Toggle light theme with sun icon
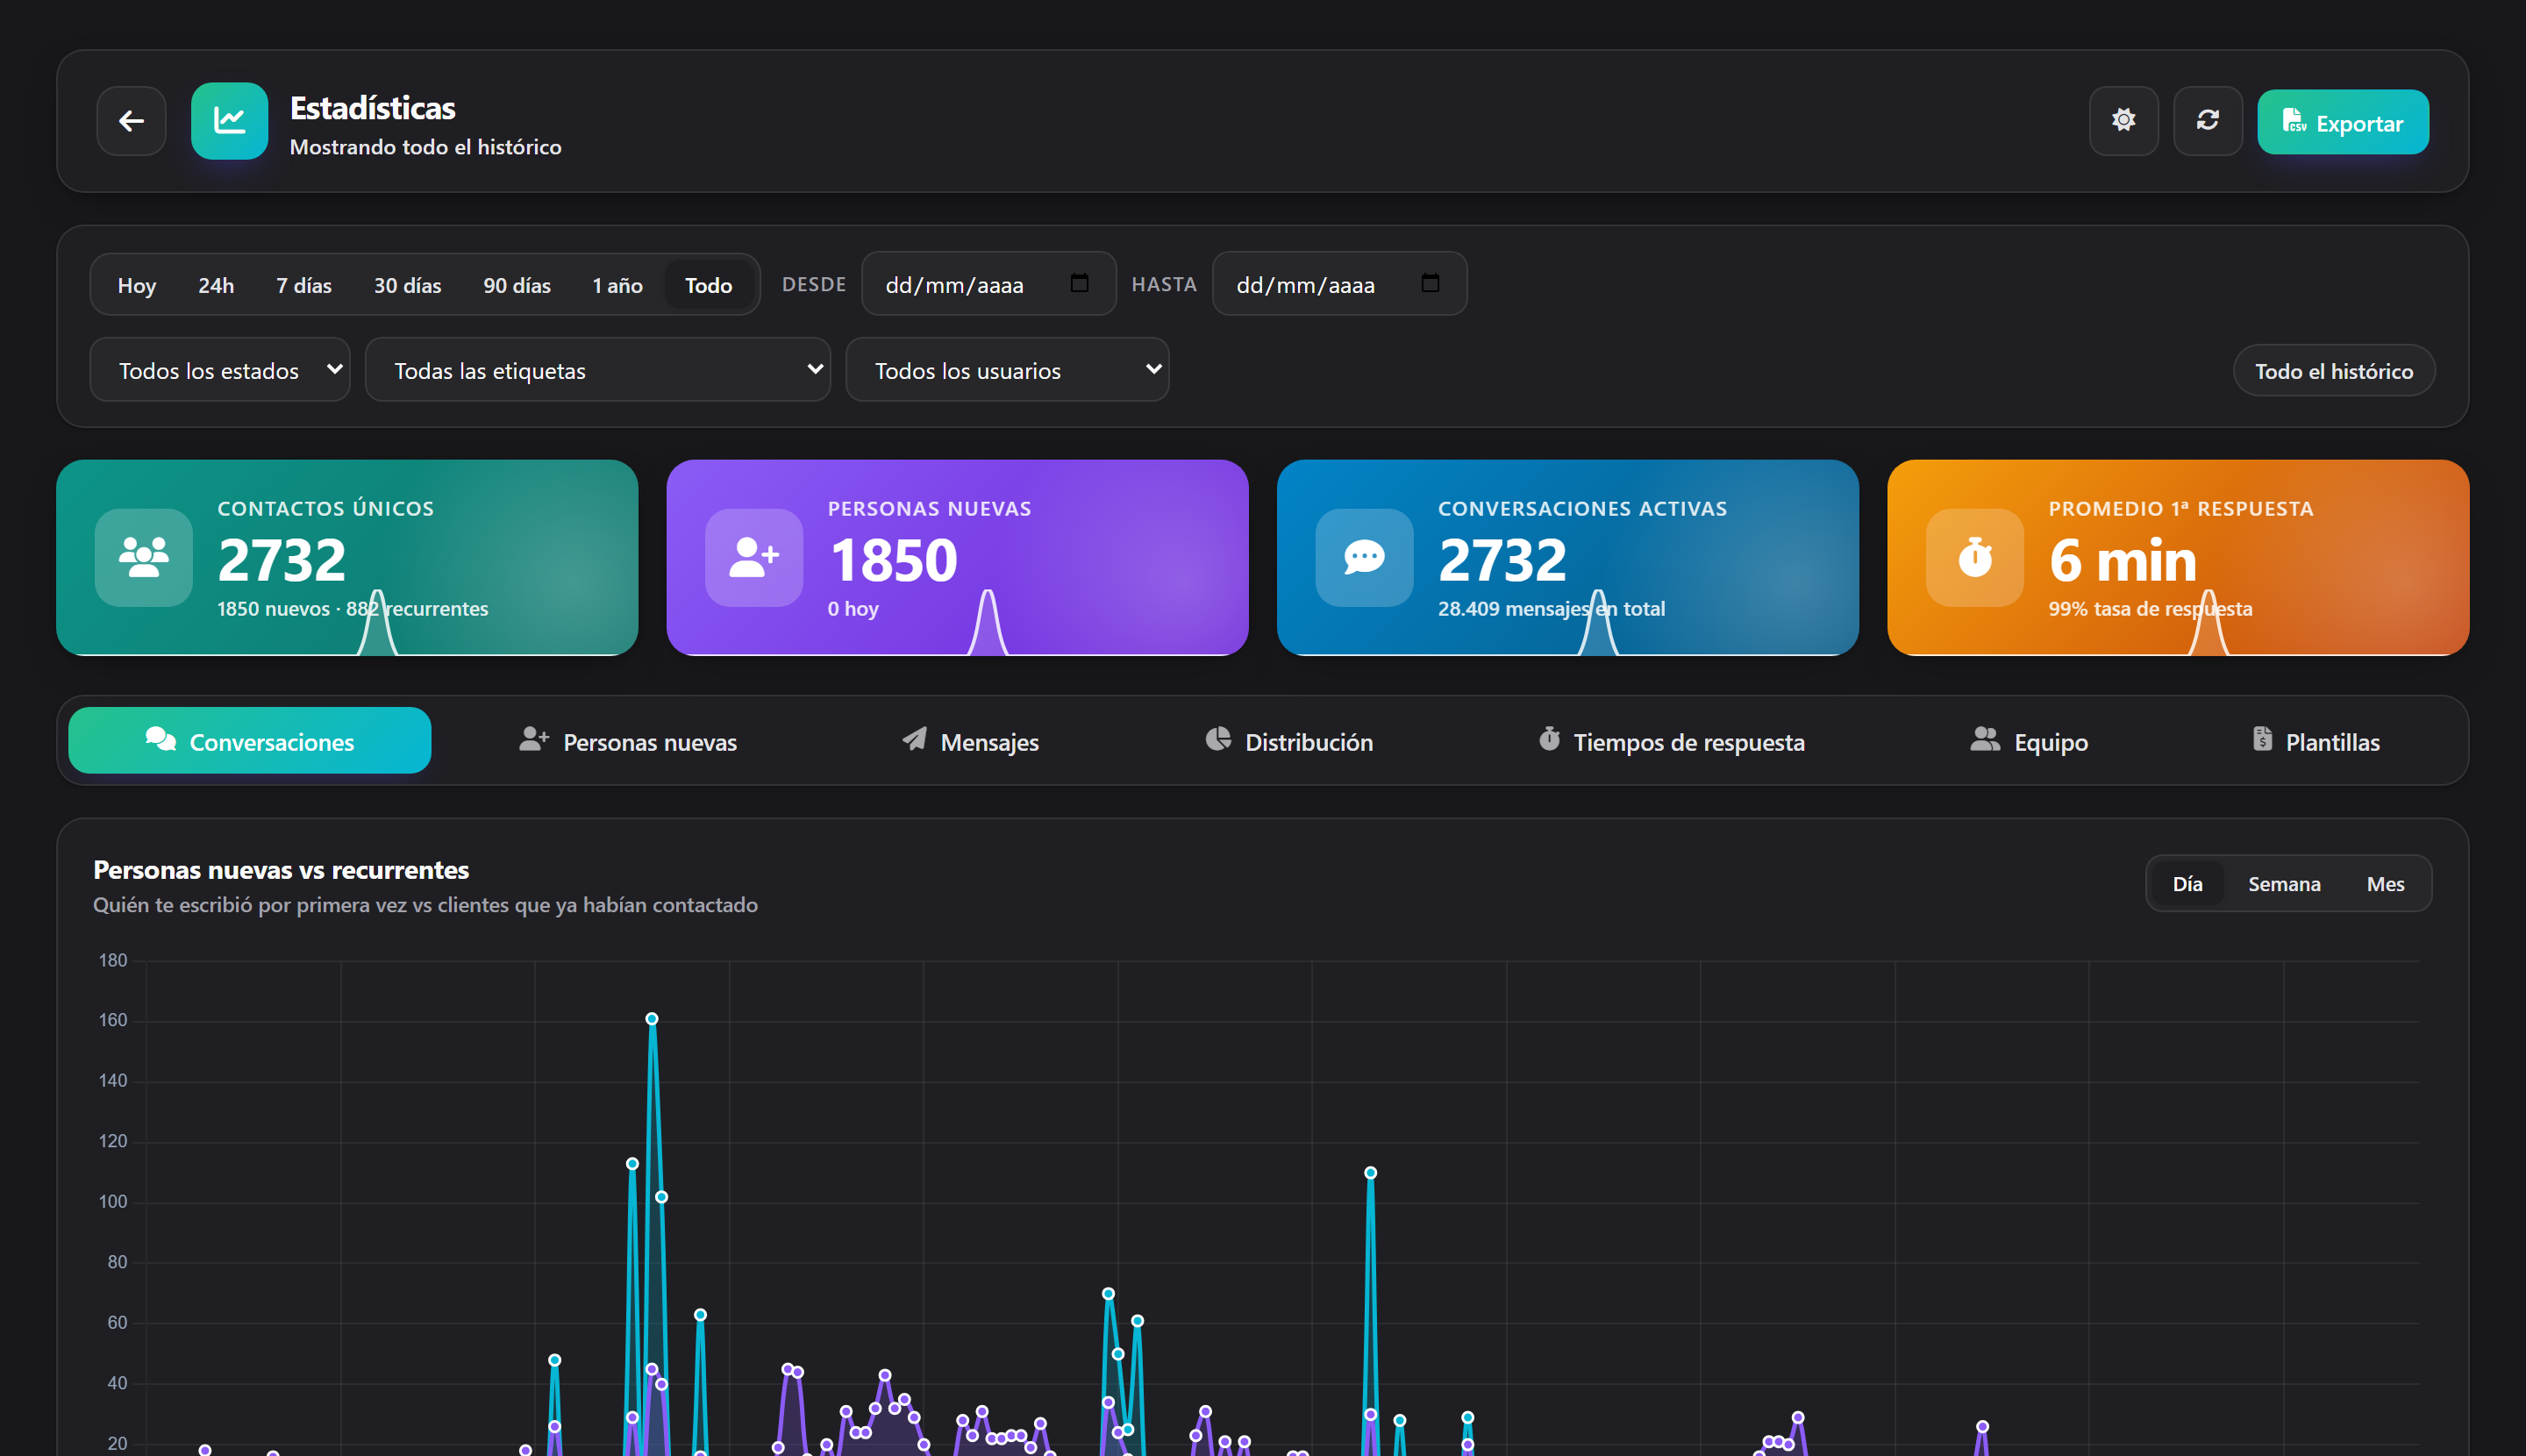The height and width of the screenshot is (1456, 2526). [x=2123, y=121]
